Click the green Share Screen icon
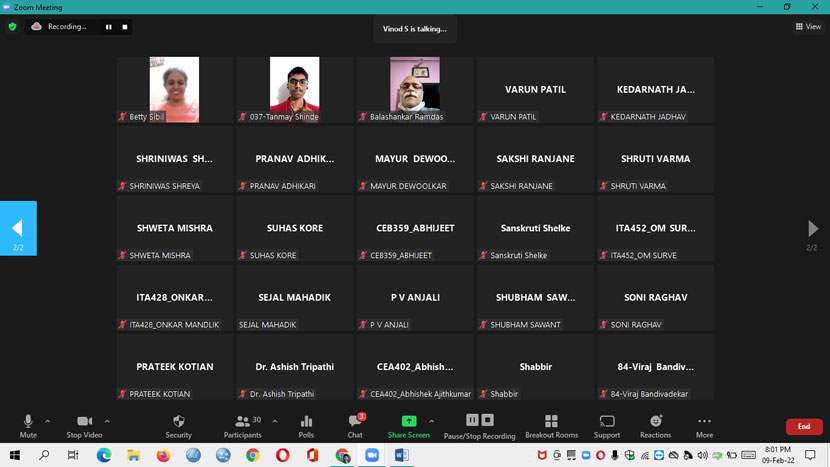 coord(408,422)
